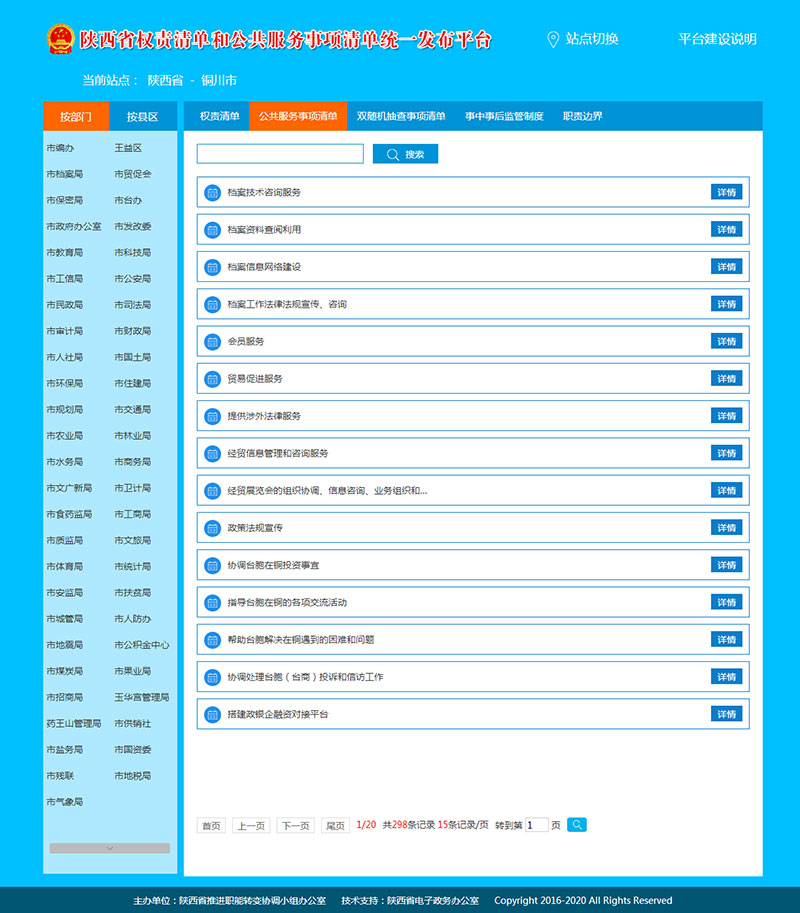Expand department list with bottom chevron bar
This screenshot has height=913, width=800.
pyautogui.click(x=109, y=848)
